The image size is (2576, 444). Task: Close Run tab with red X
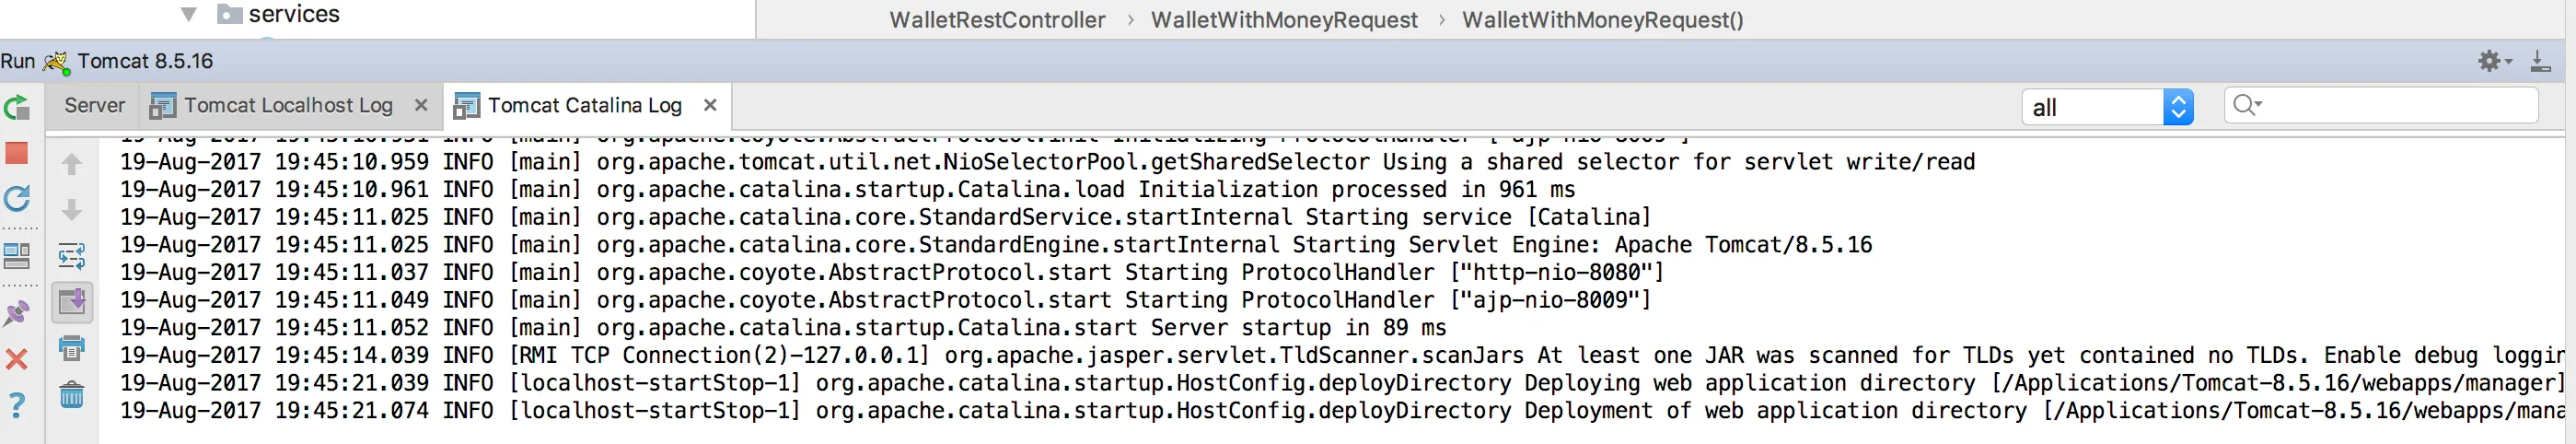pos(17,359)
